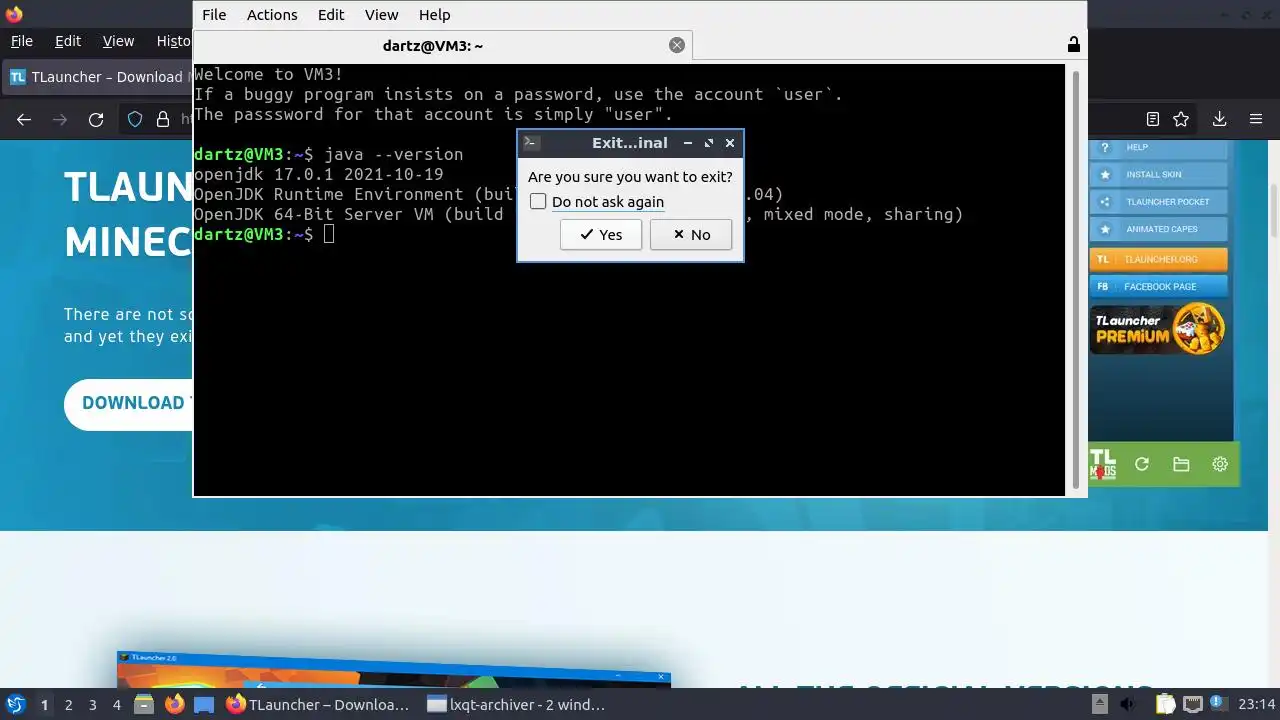Open the terminal View menu
Viewport: 1280px width, 720px height.
tap(381, 15)
